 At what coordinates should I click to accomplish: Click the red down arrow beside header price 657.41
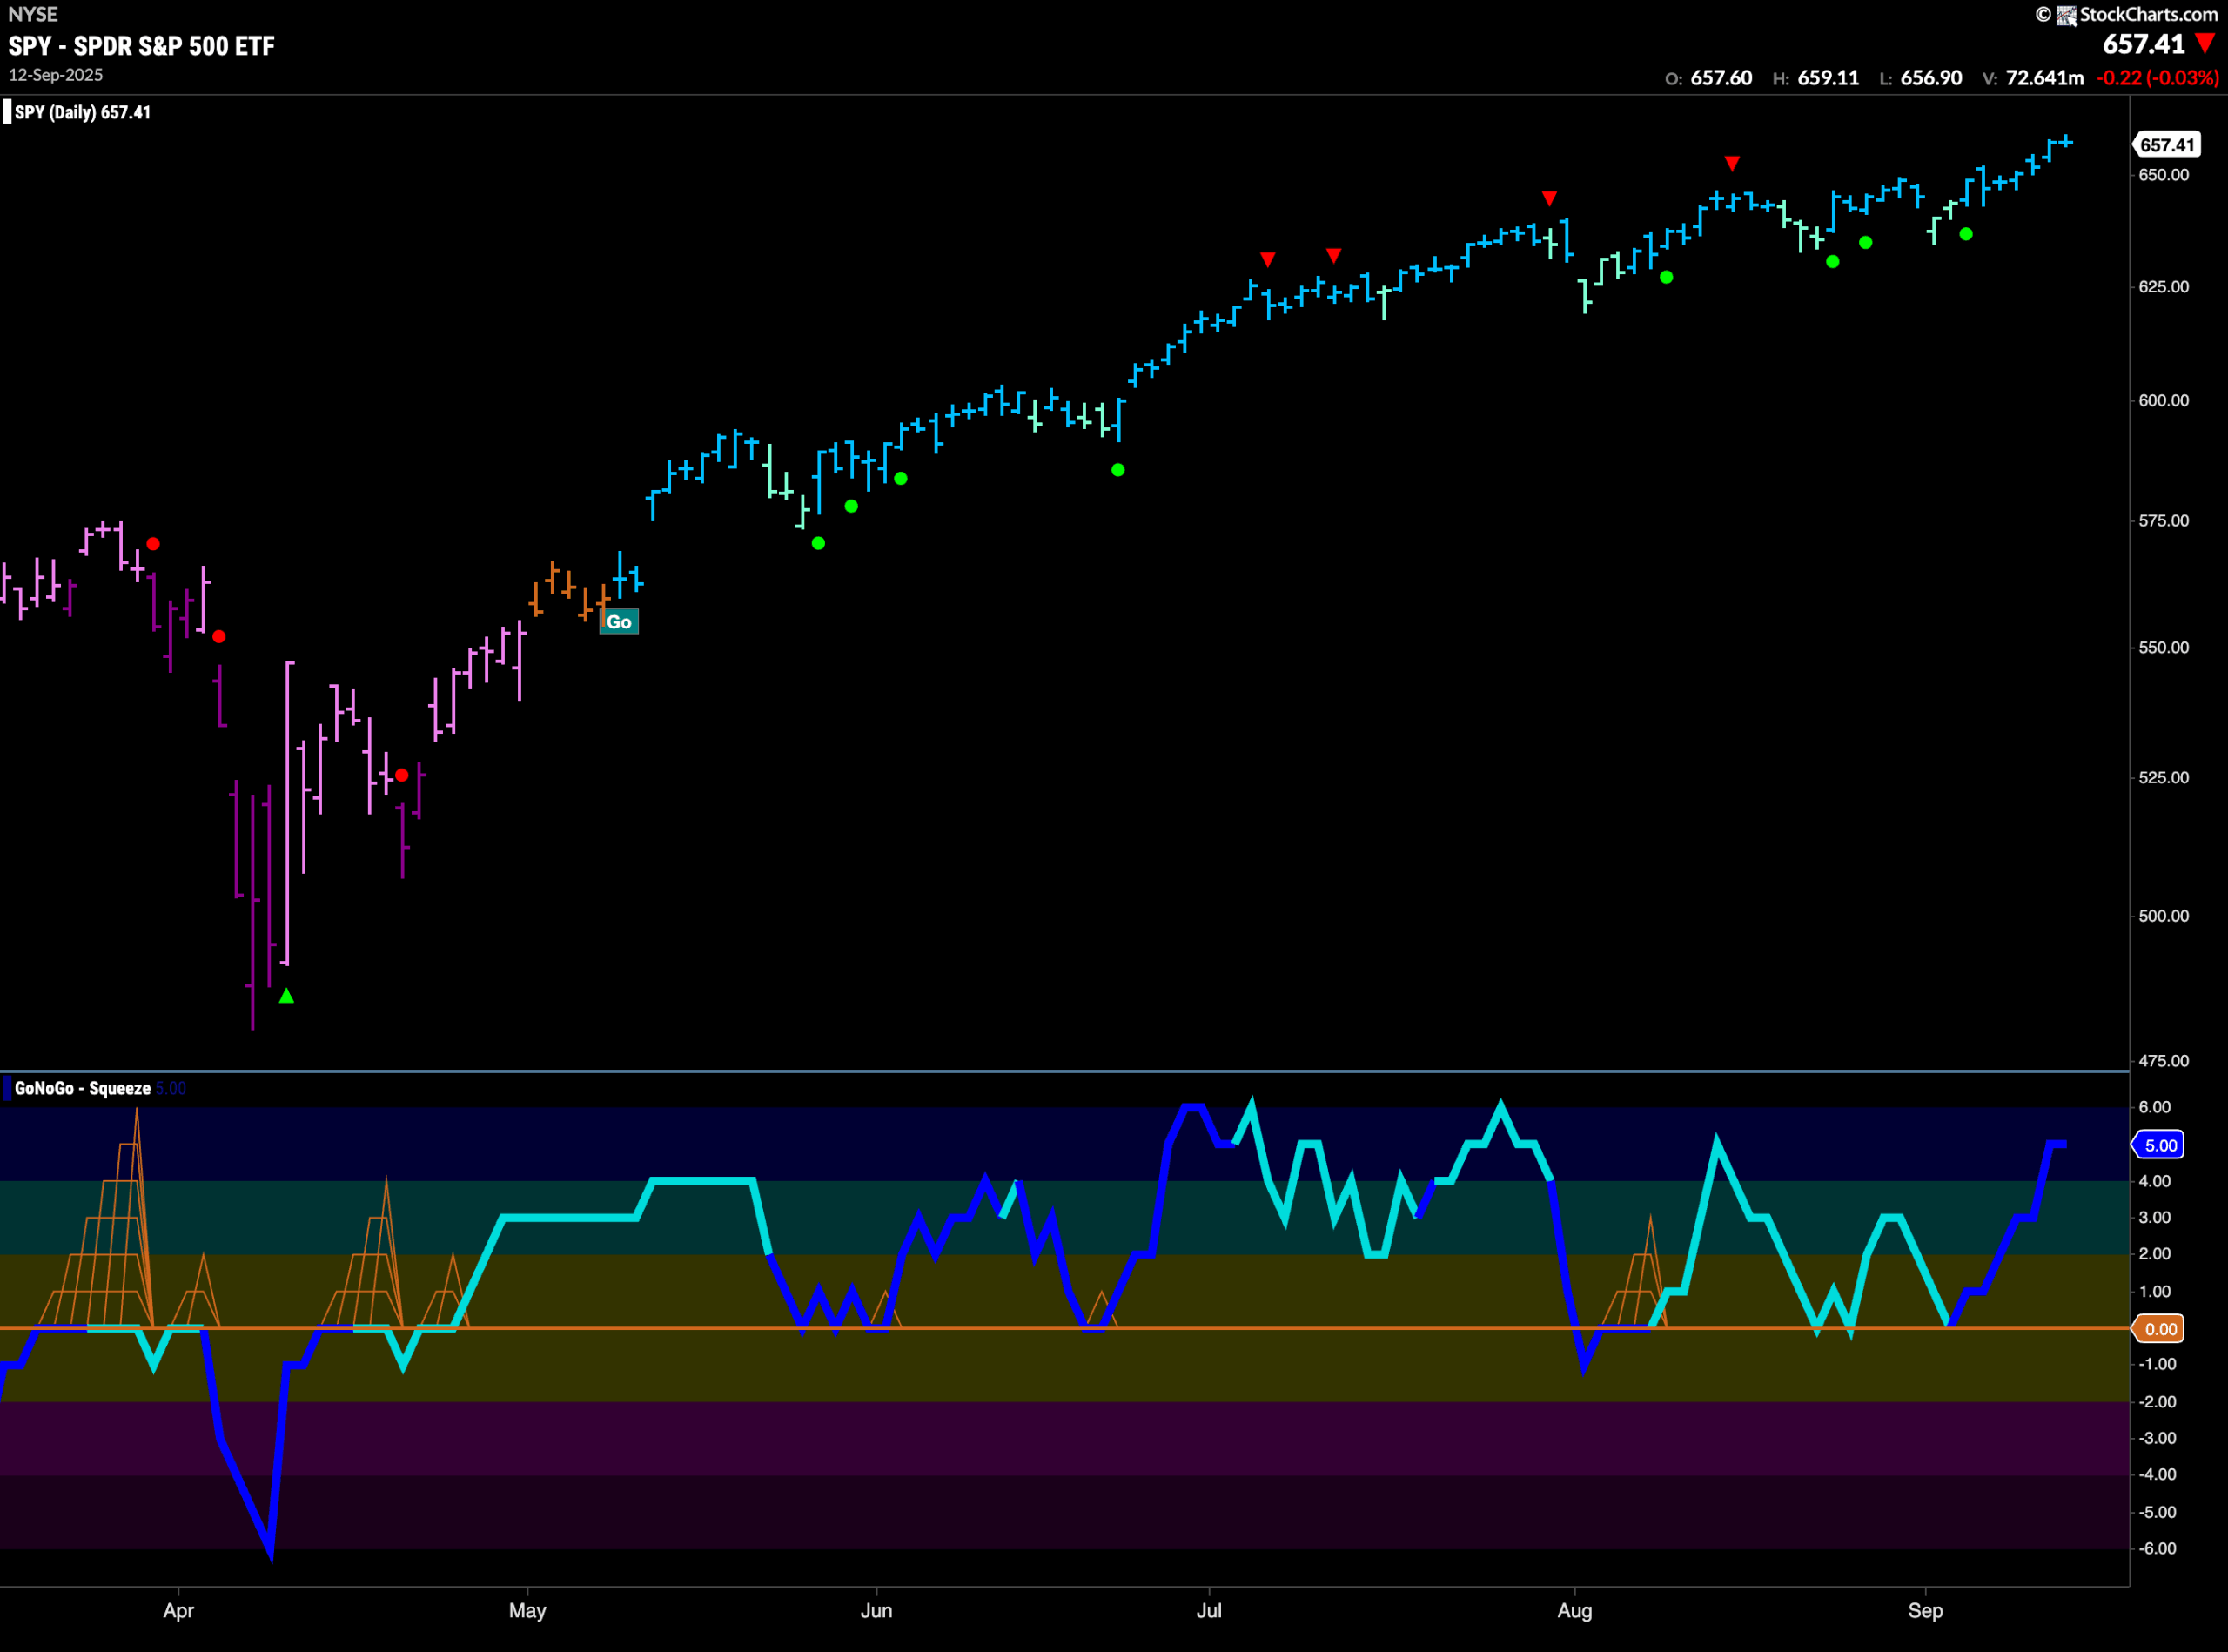point(2205,43)
